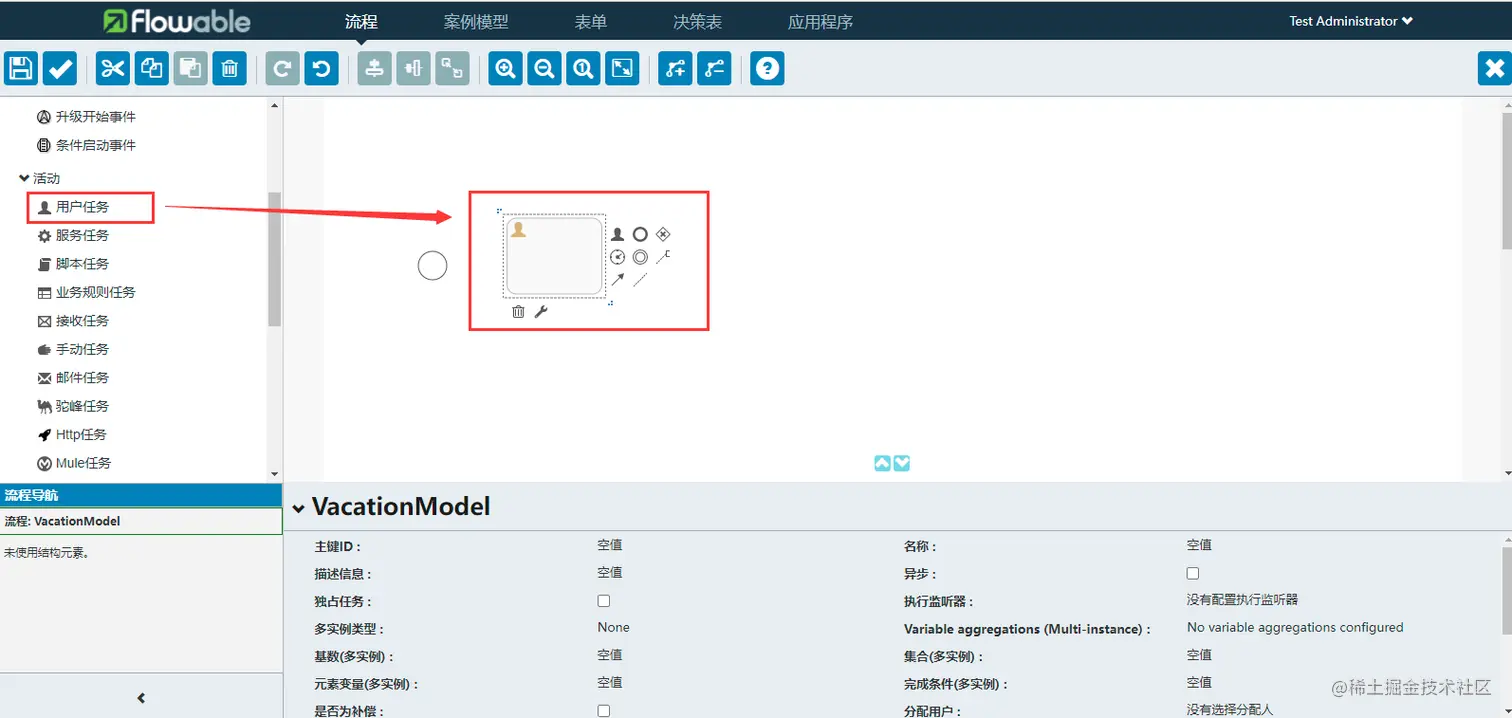The image size is (1512, 718).
Task: Open the 决策表 tab
Action: point(698,21)
